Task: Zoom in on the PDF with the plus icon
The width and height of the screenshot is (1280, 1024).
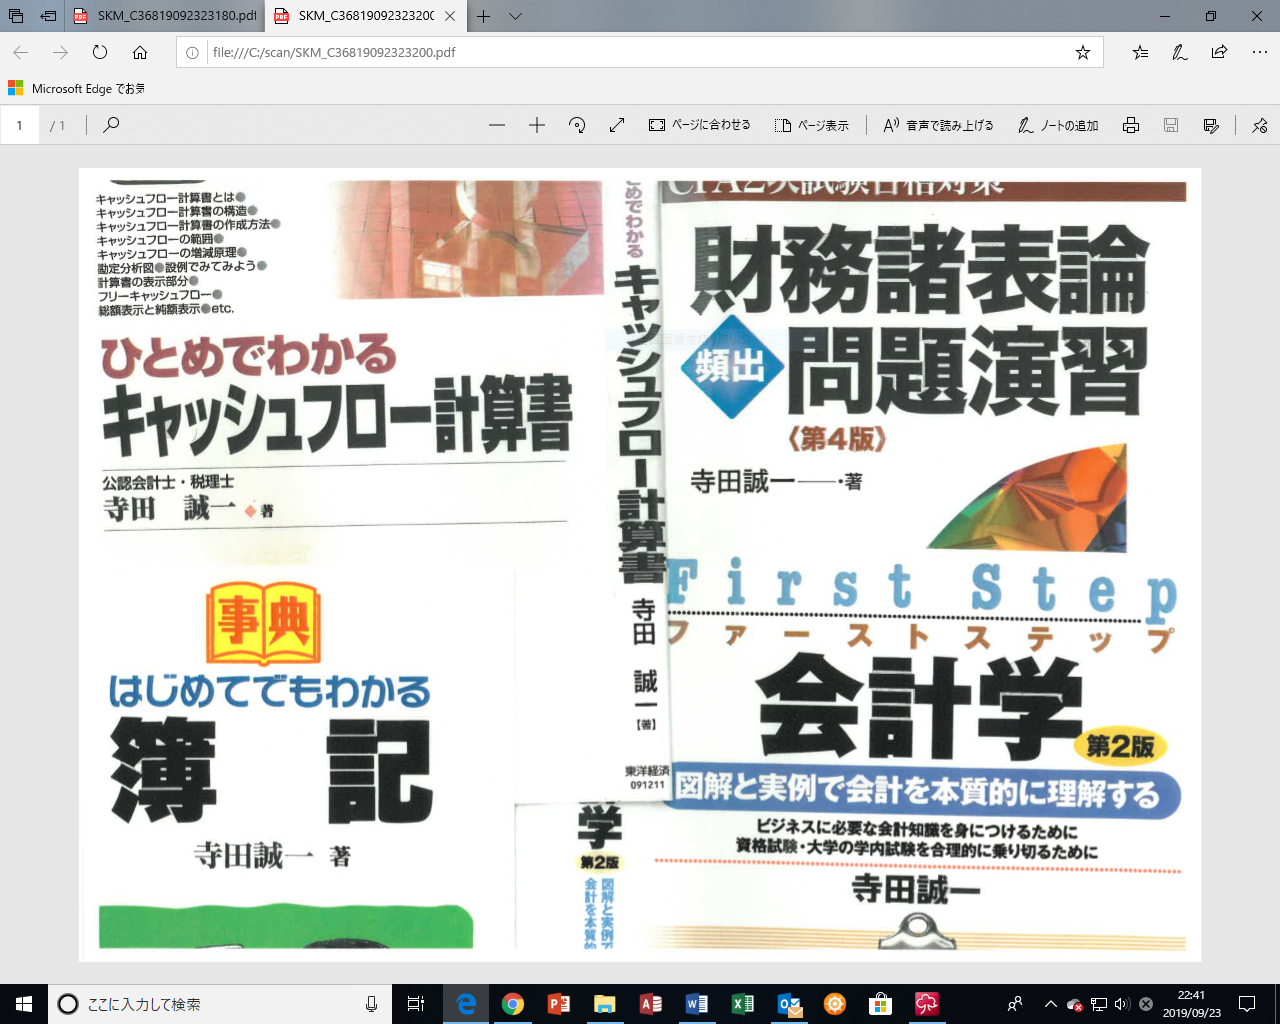Action: 537,124
